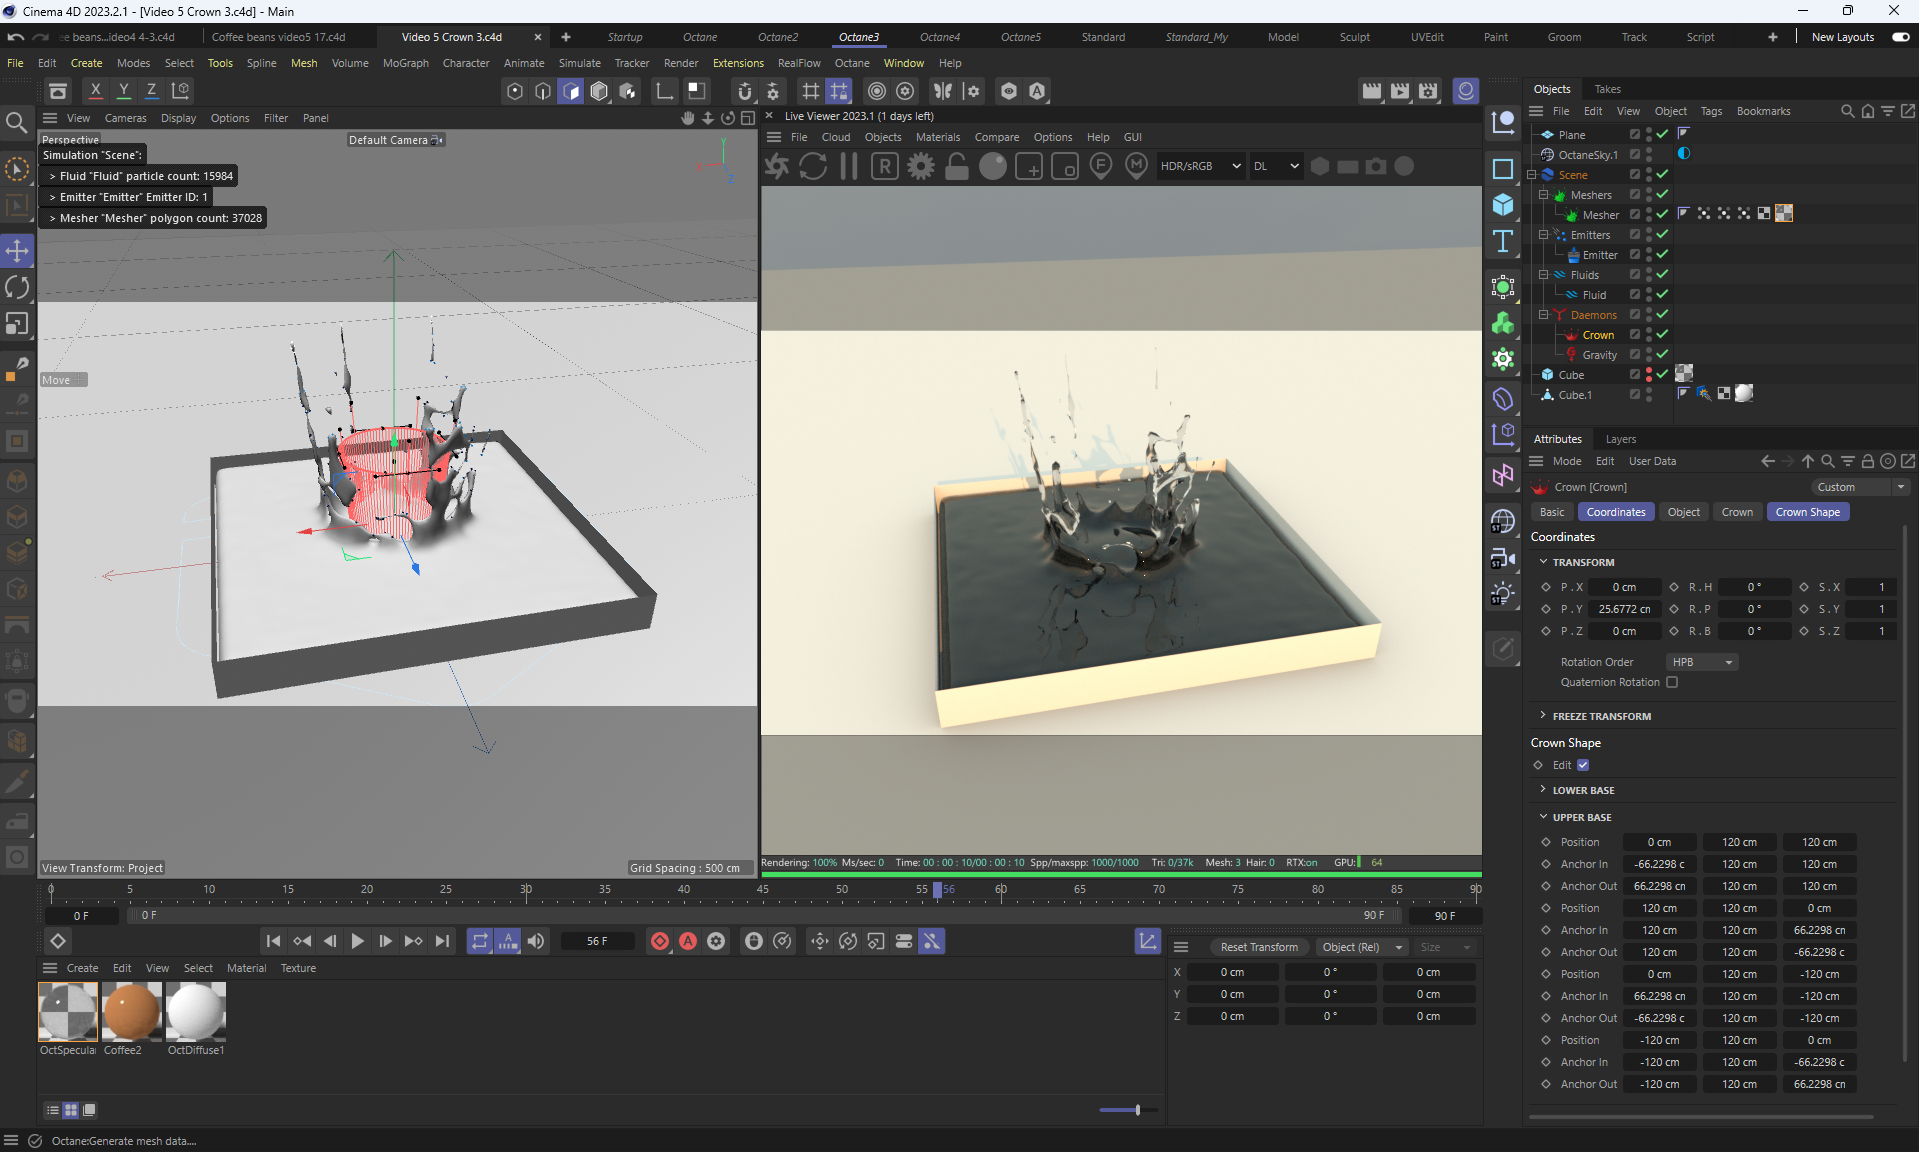Image resolution: width=1919 pixels, height=1152 pixels.
Task: Open Object (Rel) coordinate mode dropdown
Action: (1361, 947)
